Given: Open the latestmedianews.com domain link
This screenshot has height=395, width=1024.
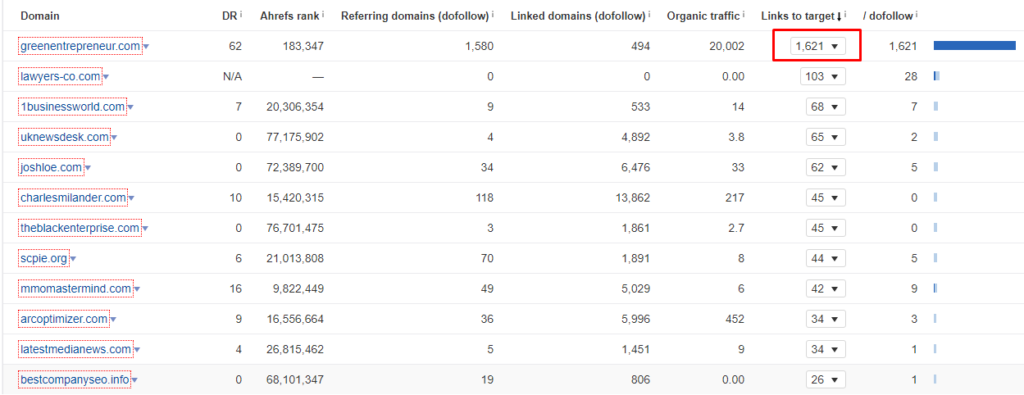Looking at the screenshot, I should pos(76,349).
